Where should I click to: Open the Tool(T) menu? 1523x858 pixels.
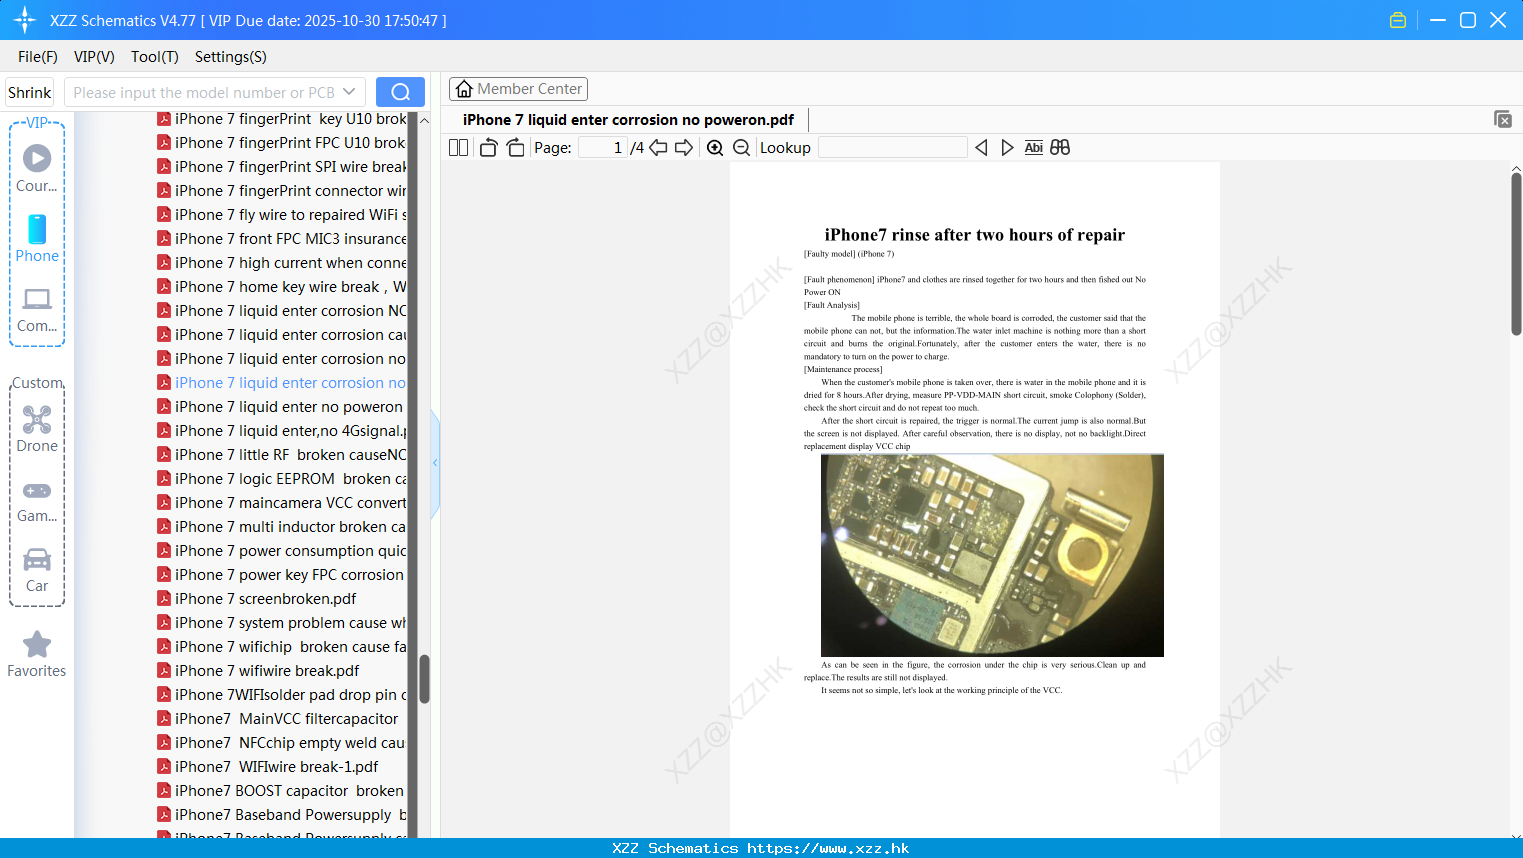point(155,57)
